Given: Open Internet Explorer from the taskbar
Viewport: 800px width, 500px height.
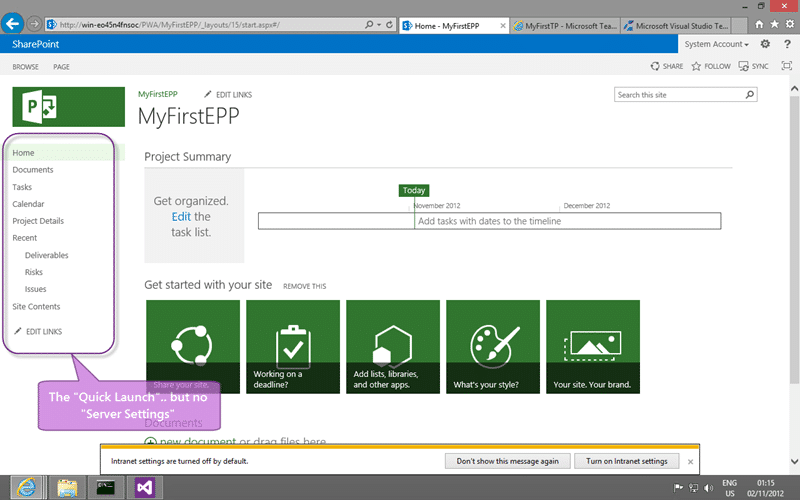Looking at the screenshot, I should click(27, 488).
